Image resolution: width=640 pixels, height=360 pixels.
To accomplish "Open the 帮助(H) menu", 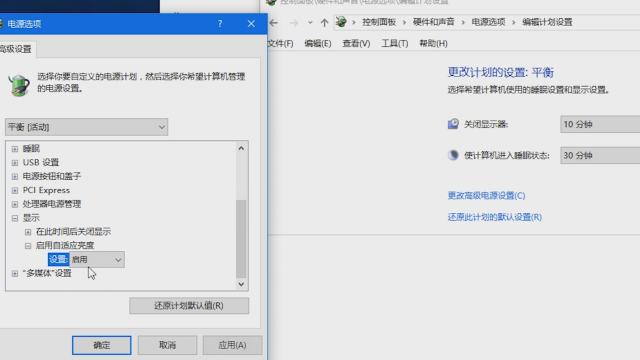I will point(433,43).
